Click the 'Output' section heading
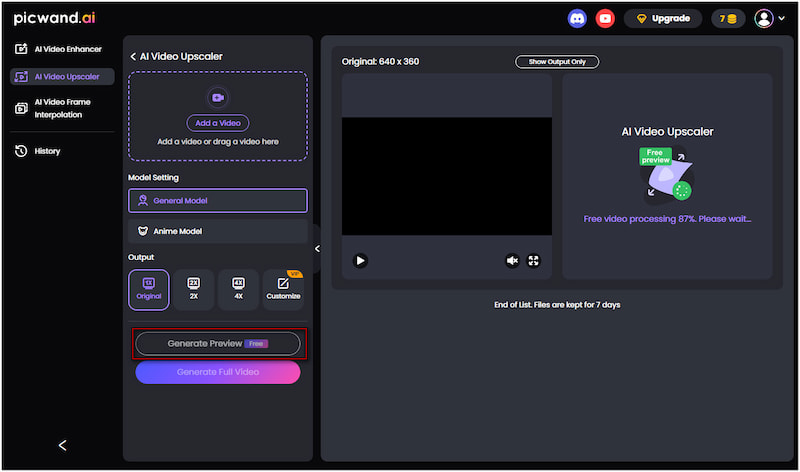Screen dimensions: 800x472 click(x=141, y=257)
